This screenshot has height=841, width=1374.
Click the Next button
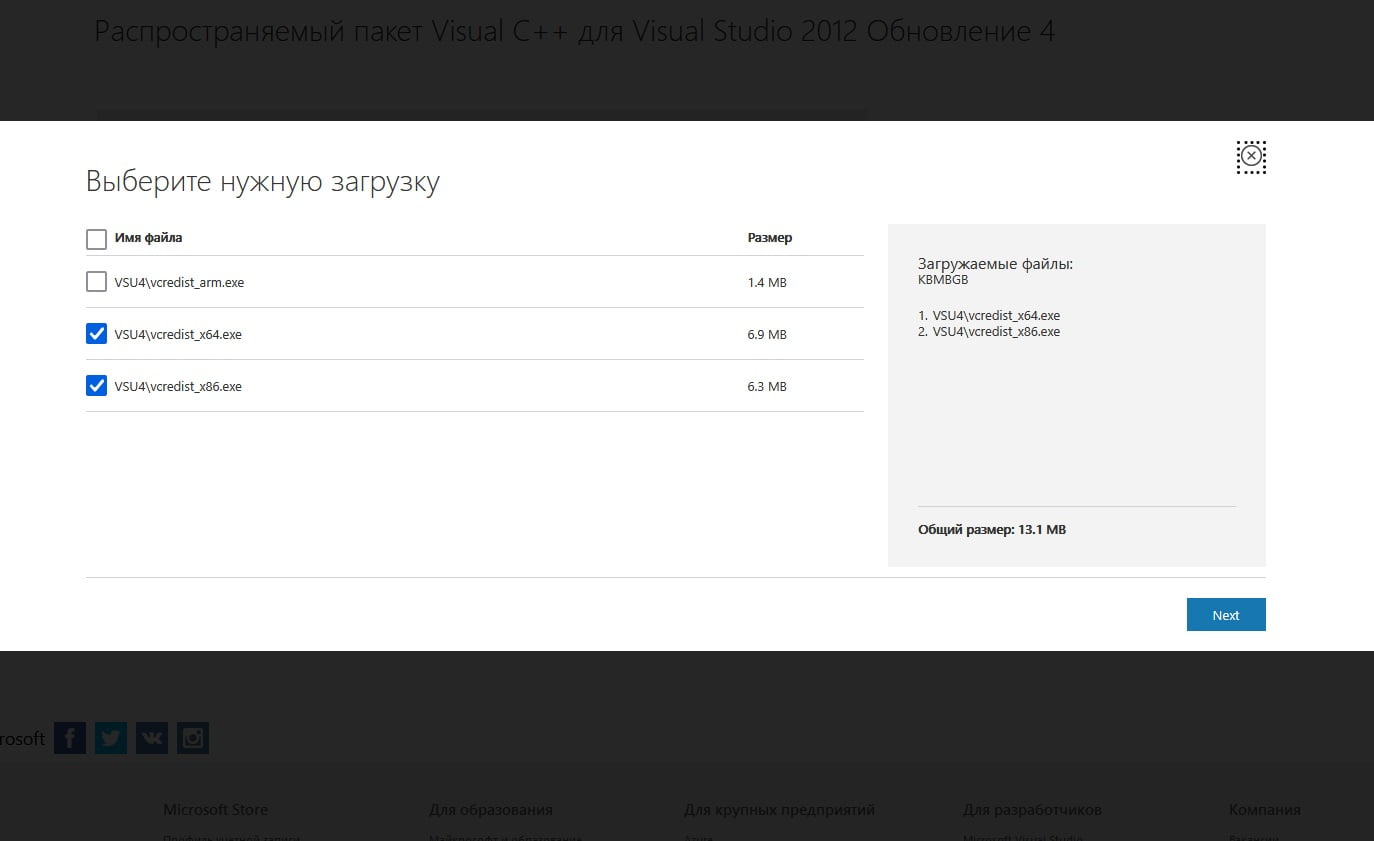point(1226,615)
